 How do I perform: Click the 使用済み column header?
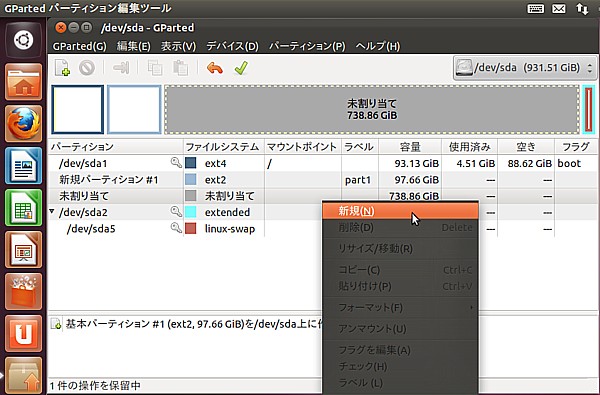click(470, 147)
